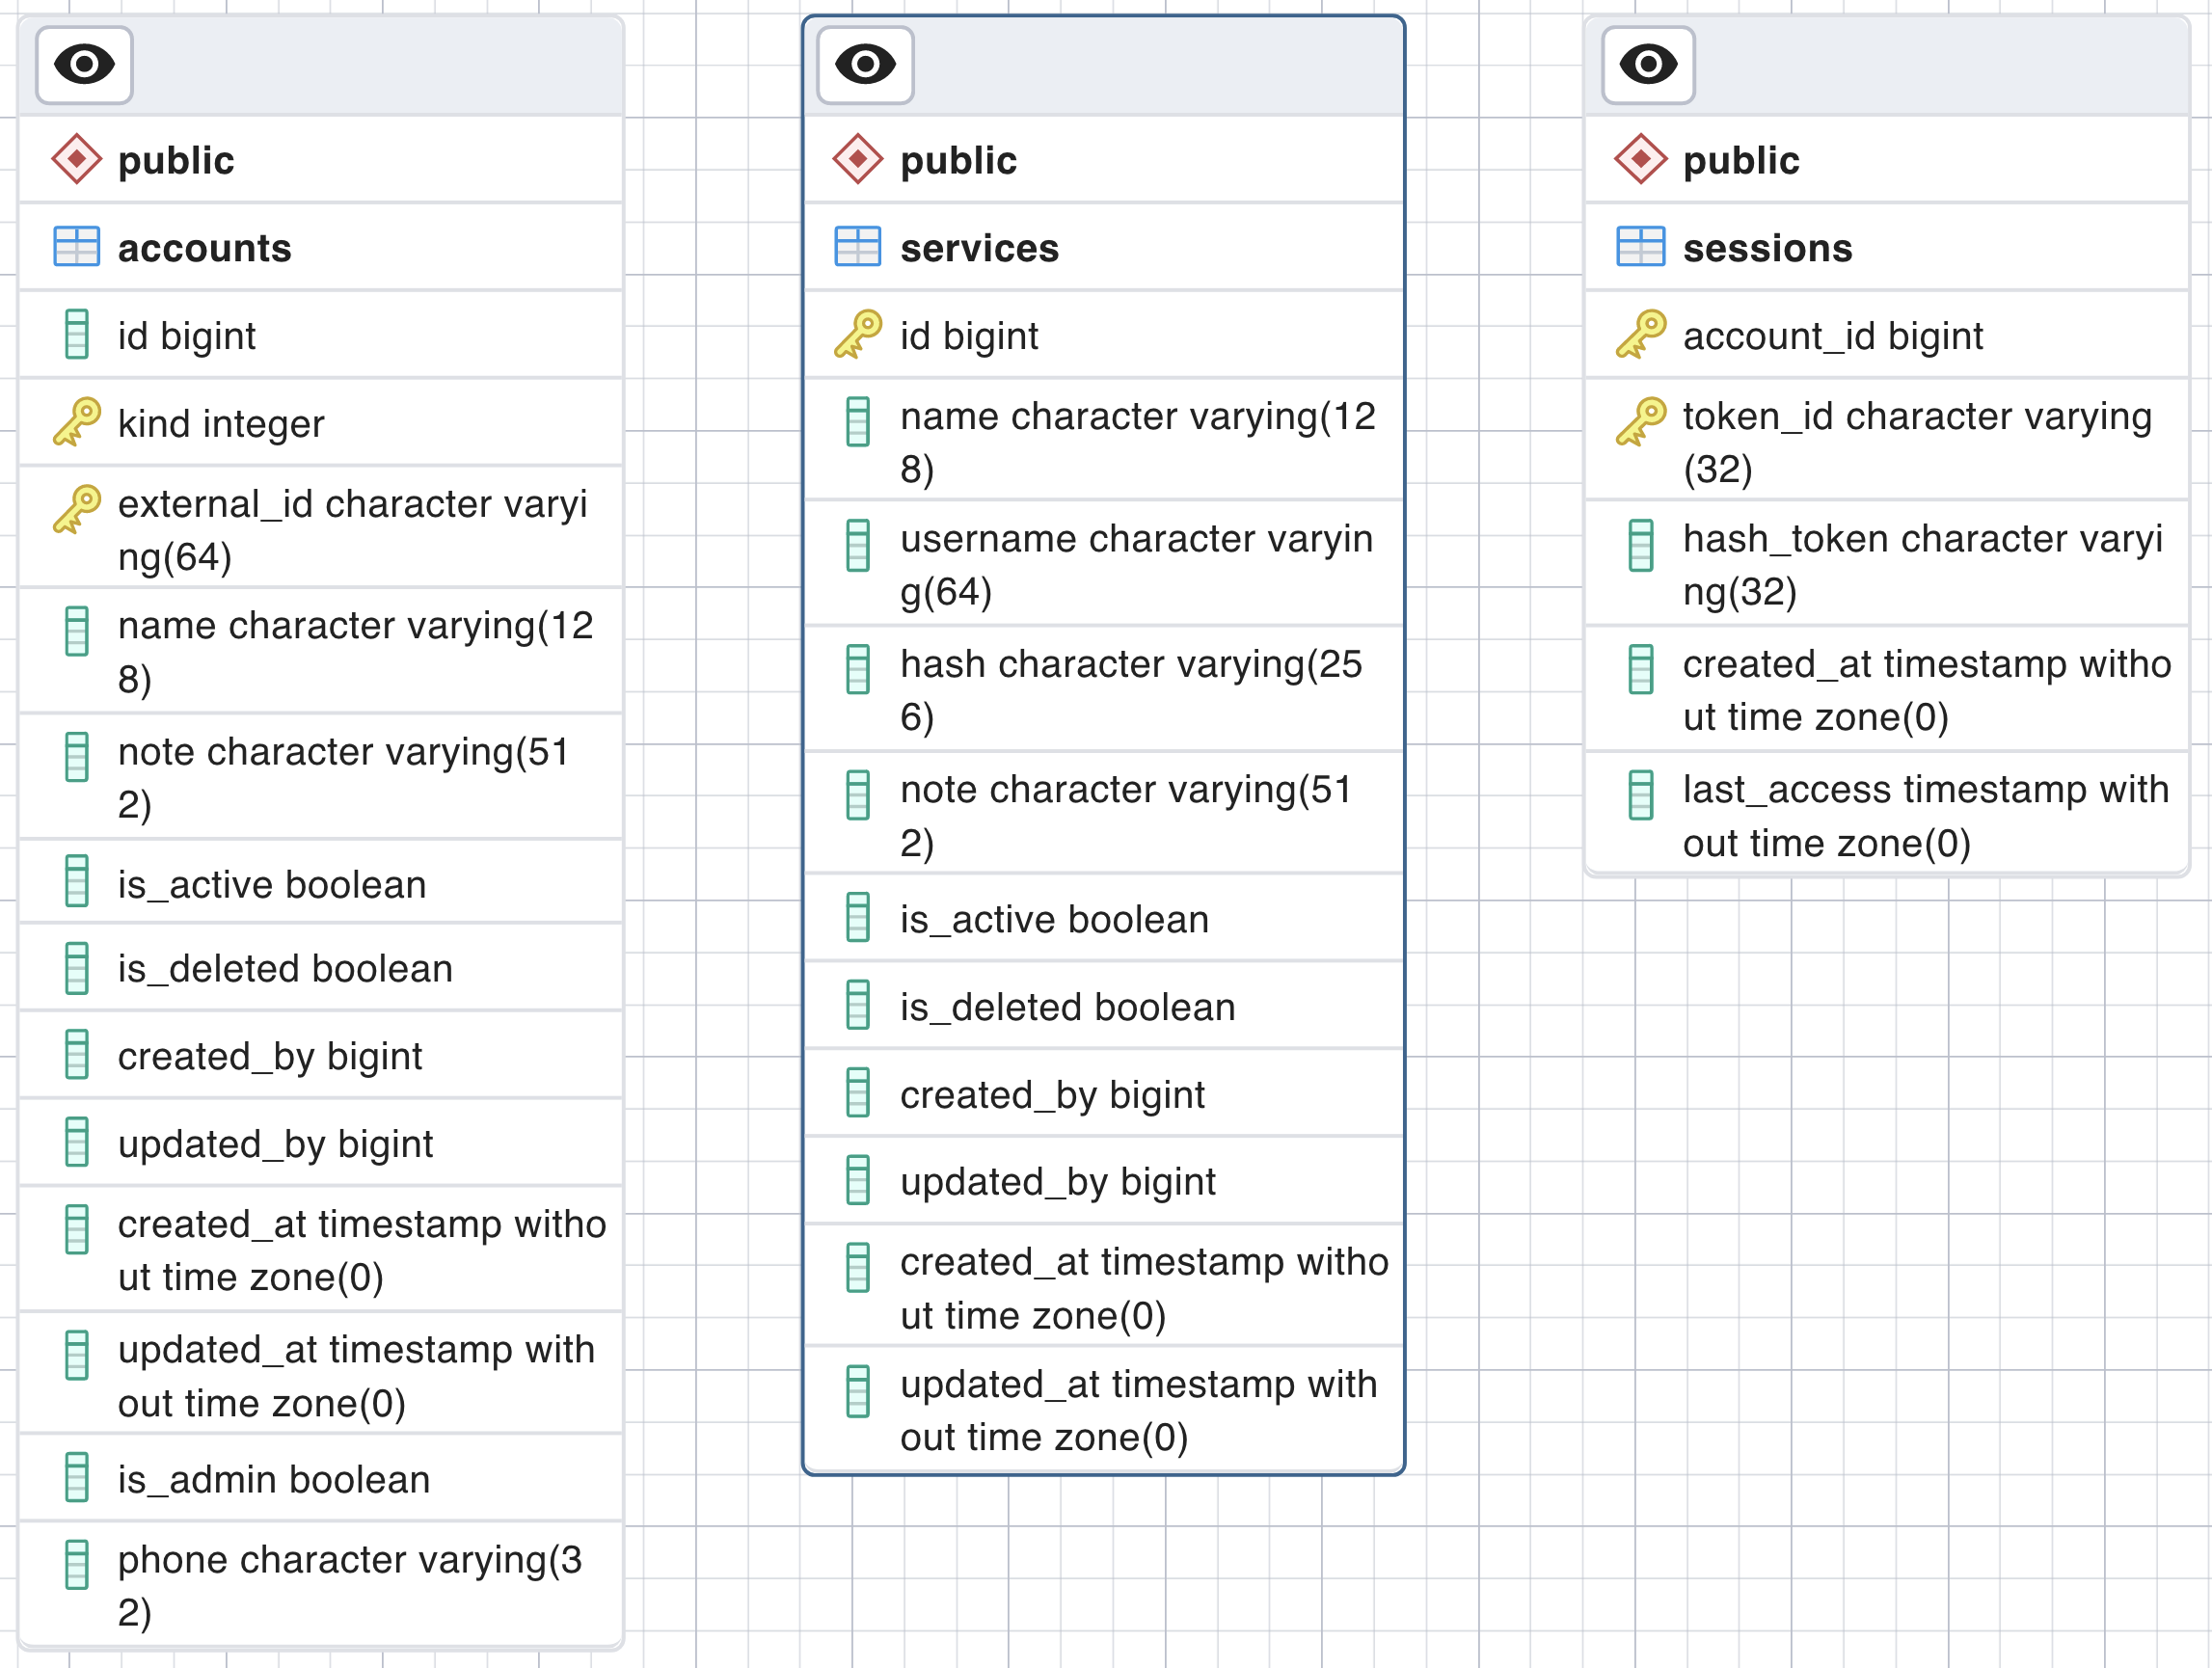Click the schema diamond icon in accounts

[x=77, y=160]
